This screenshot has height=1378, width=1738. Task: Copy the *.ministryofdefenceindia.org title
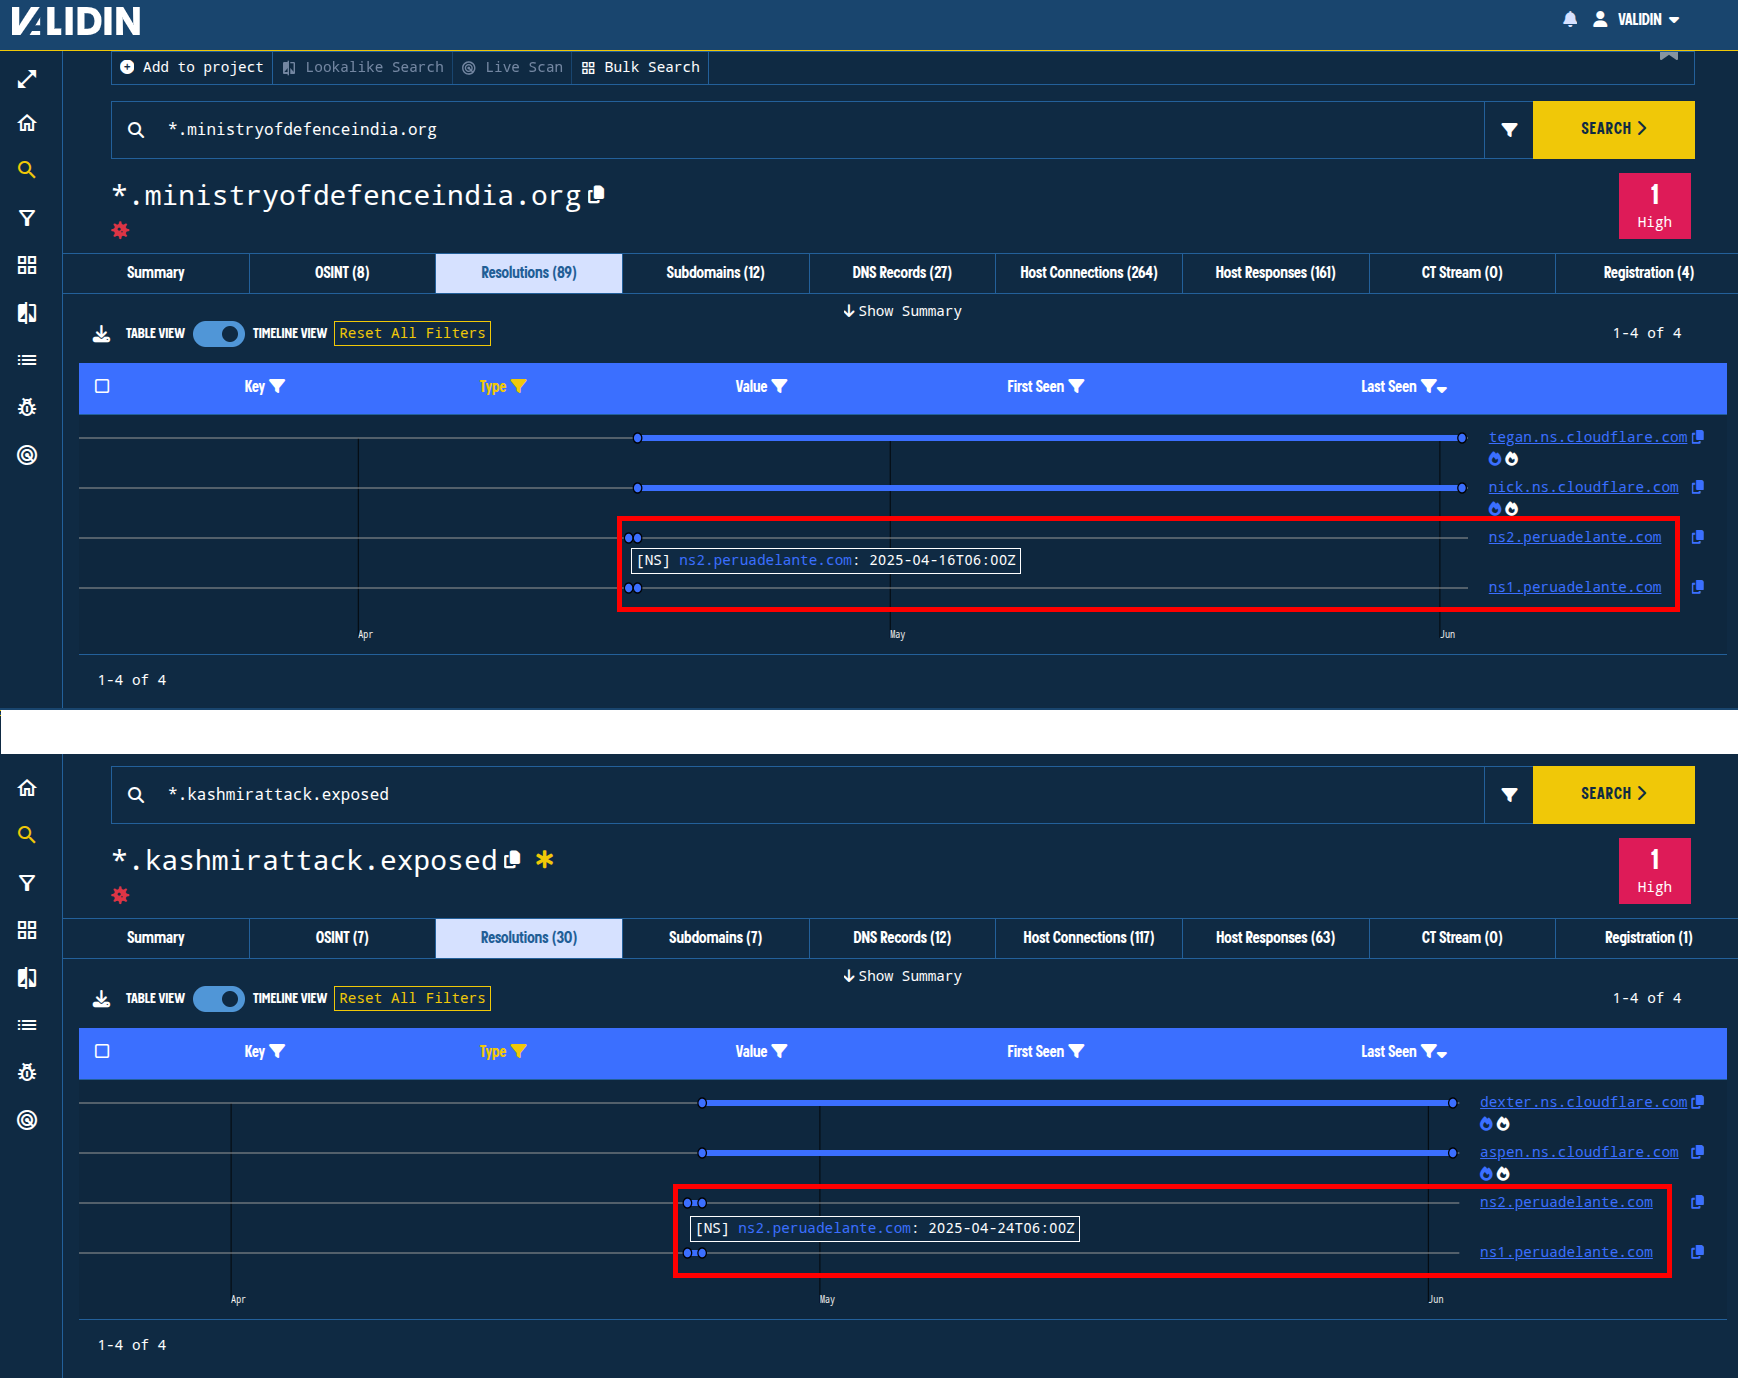pos(597,194)
